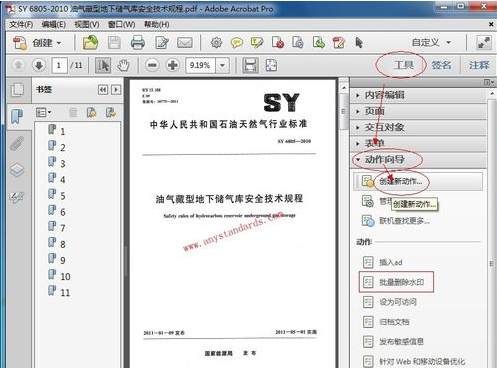Click the fit one full page icon
This screenshot has width=497, height=368.
coord(271,65)
